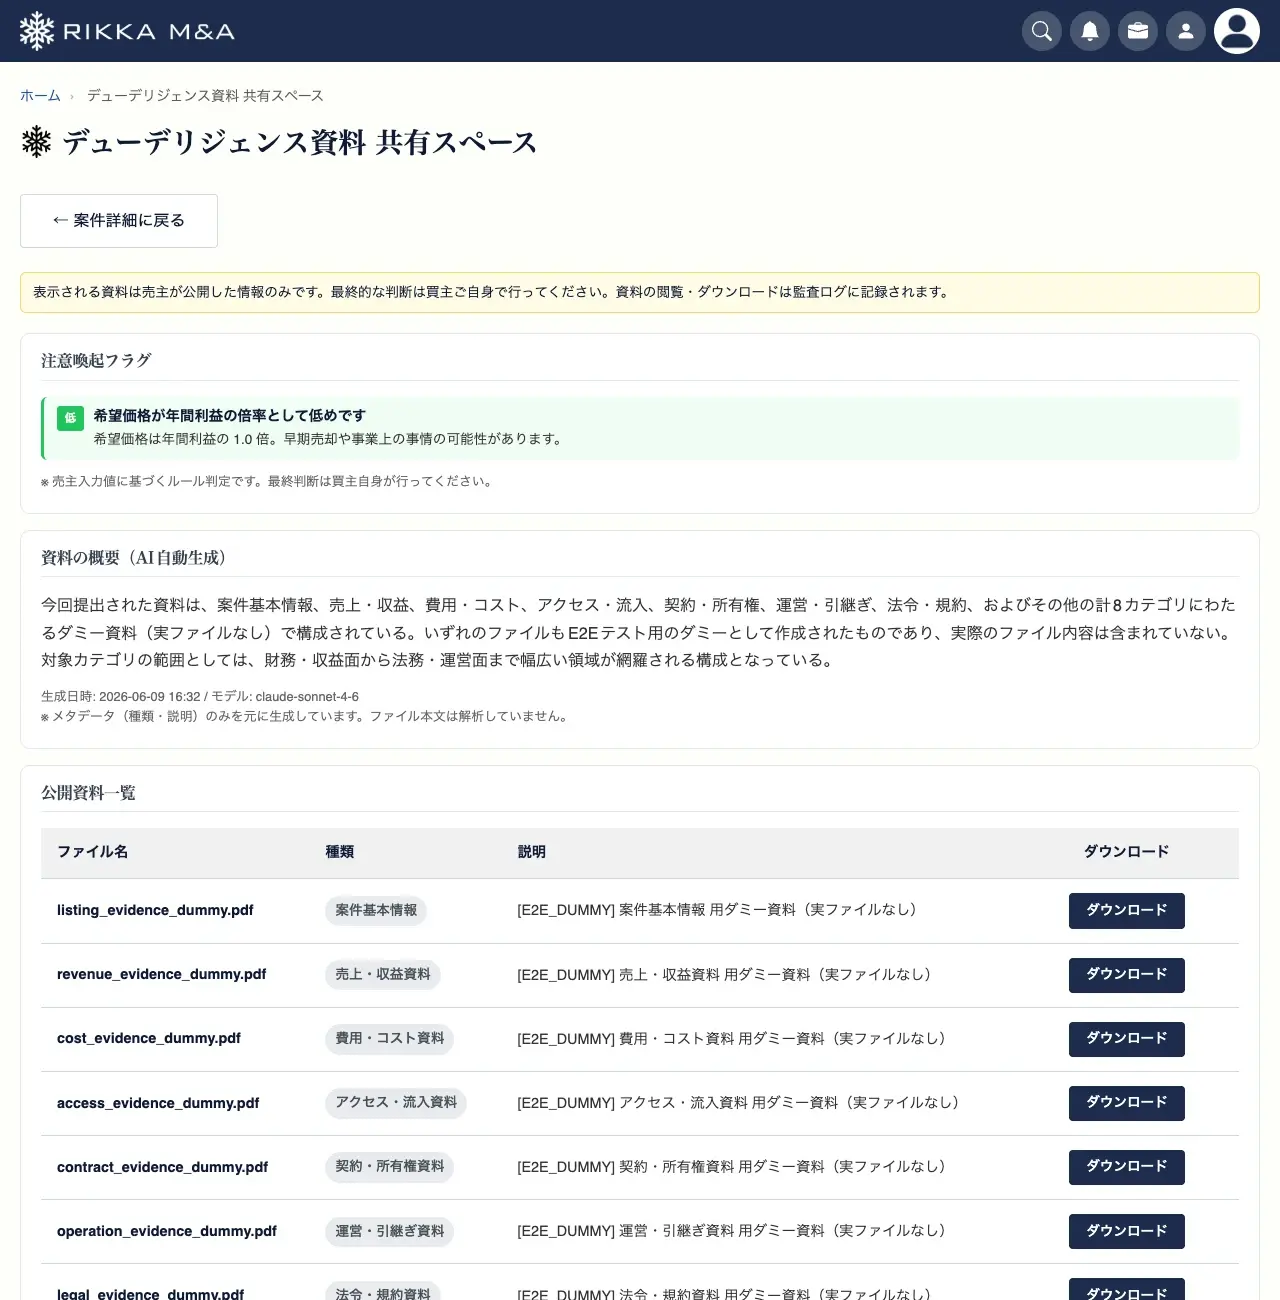Image resolution: width=1280 pixels, height=1300 pixels.
Task: Click the description for 案件基本情報 用ダミー資料
Action: tap(717, 910)
